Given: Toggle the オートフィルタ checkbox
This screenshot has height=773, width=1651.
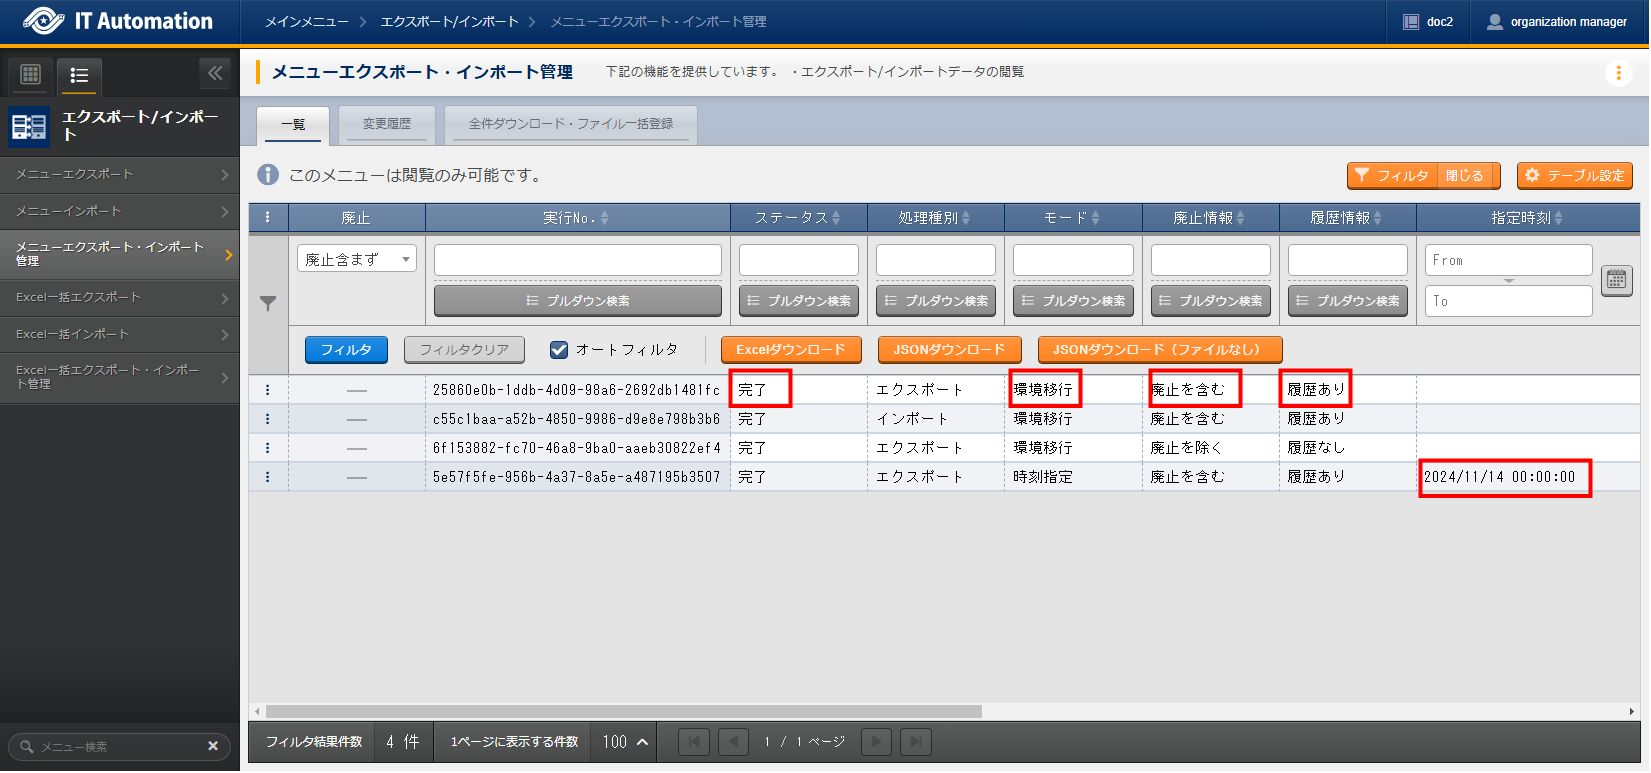Looking at the screenshot, I should [559, 350].
